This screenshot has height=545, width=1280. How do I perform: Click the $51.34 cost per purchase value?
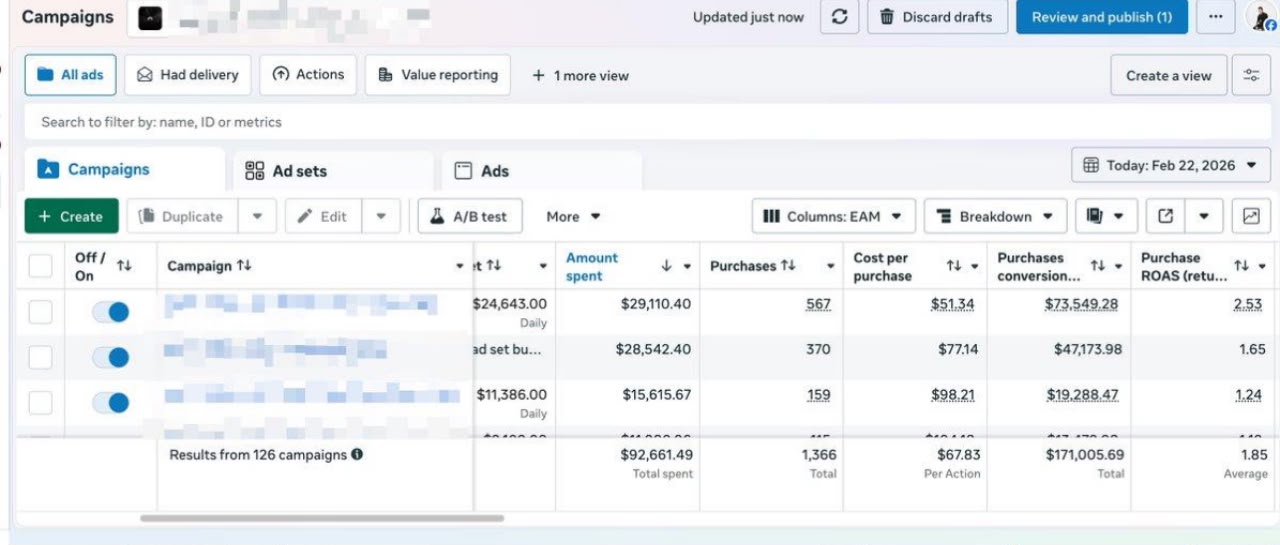click(x=953, y=304)
